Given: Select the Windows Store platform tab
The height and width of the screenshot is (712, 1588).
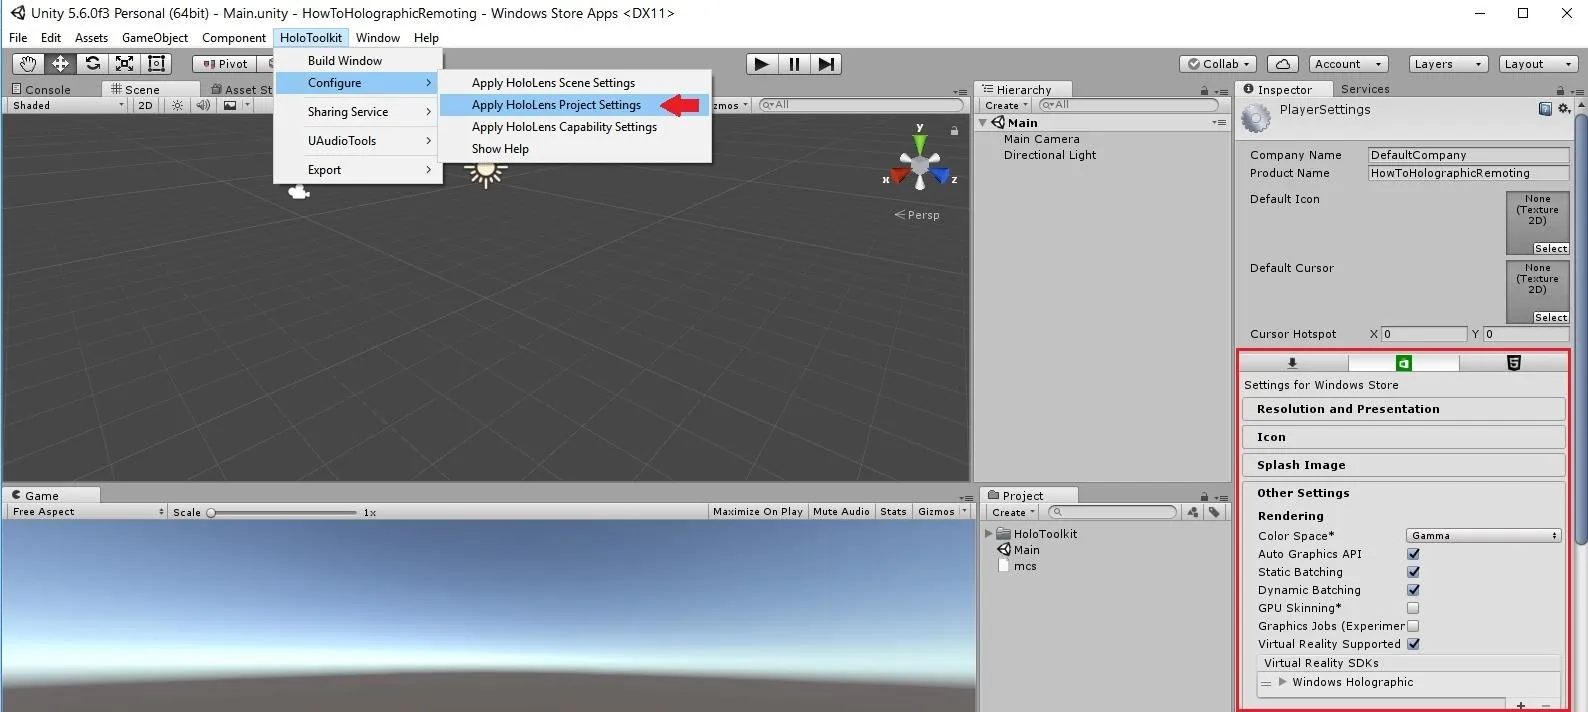Looking at the screenshot, I should click(1403, 363).
